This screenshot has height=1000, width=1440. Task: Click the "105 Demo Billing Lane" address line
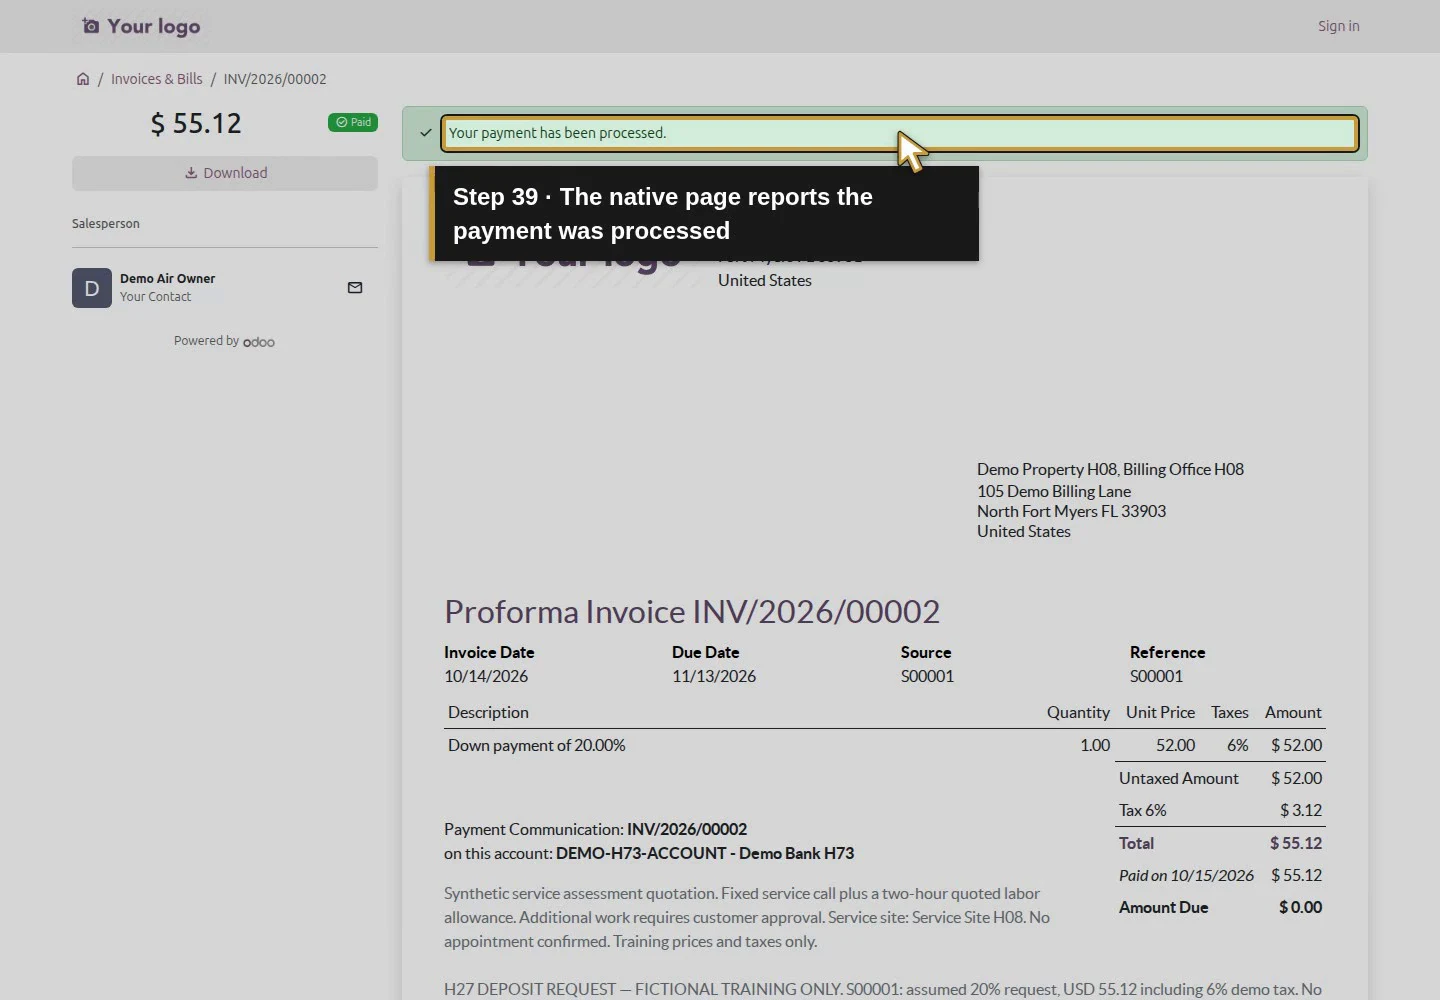(1054, 491)
